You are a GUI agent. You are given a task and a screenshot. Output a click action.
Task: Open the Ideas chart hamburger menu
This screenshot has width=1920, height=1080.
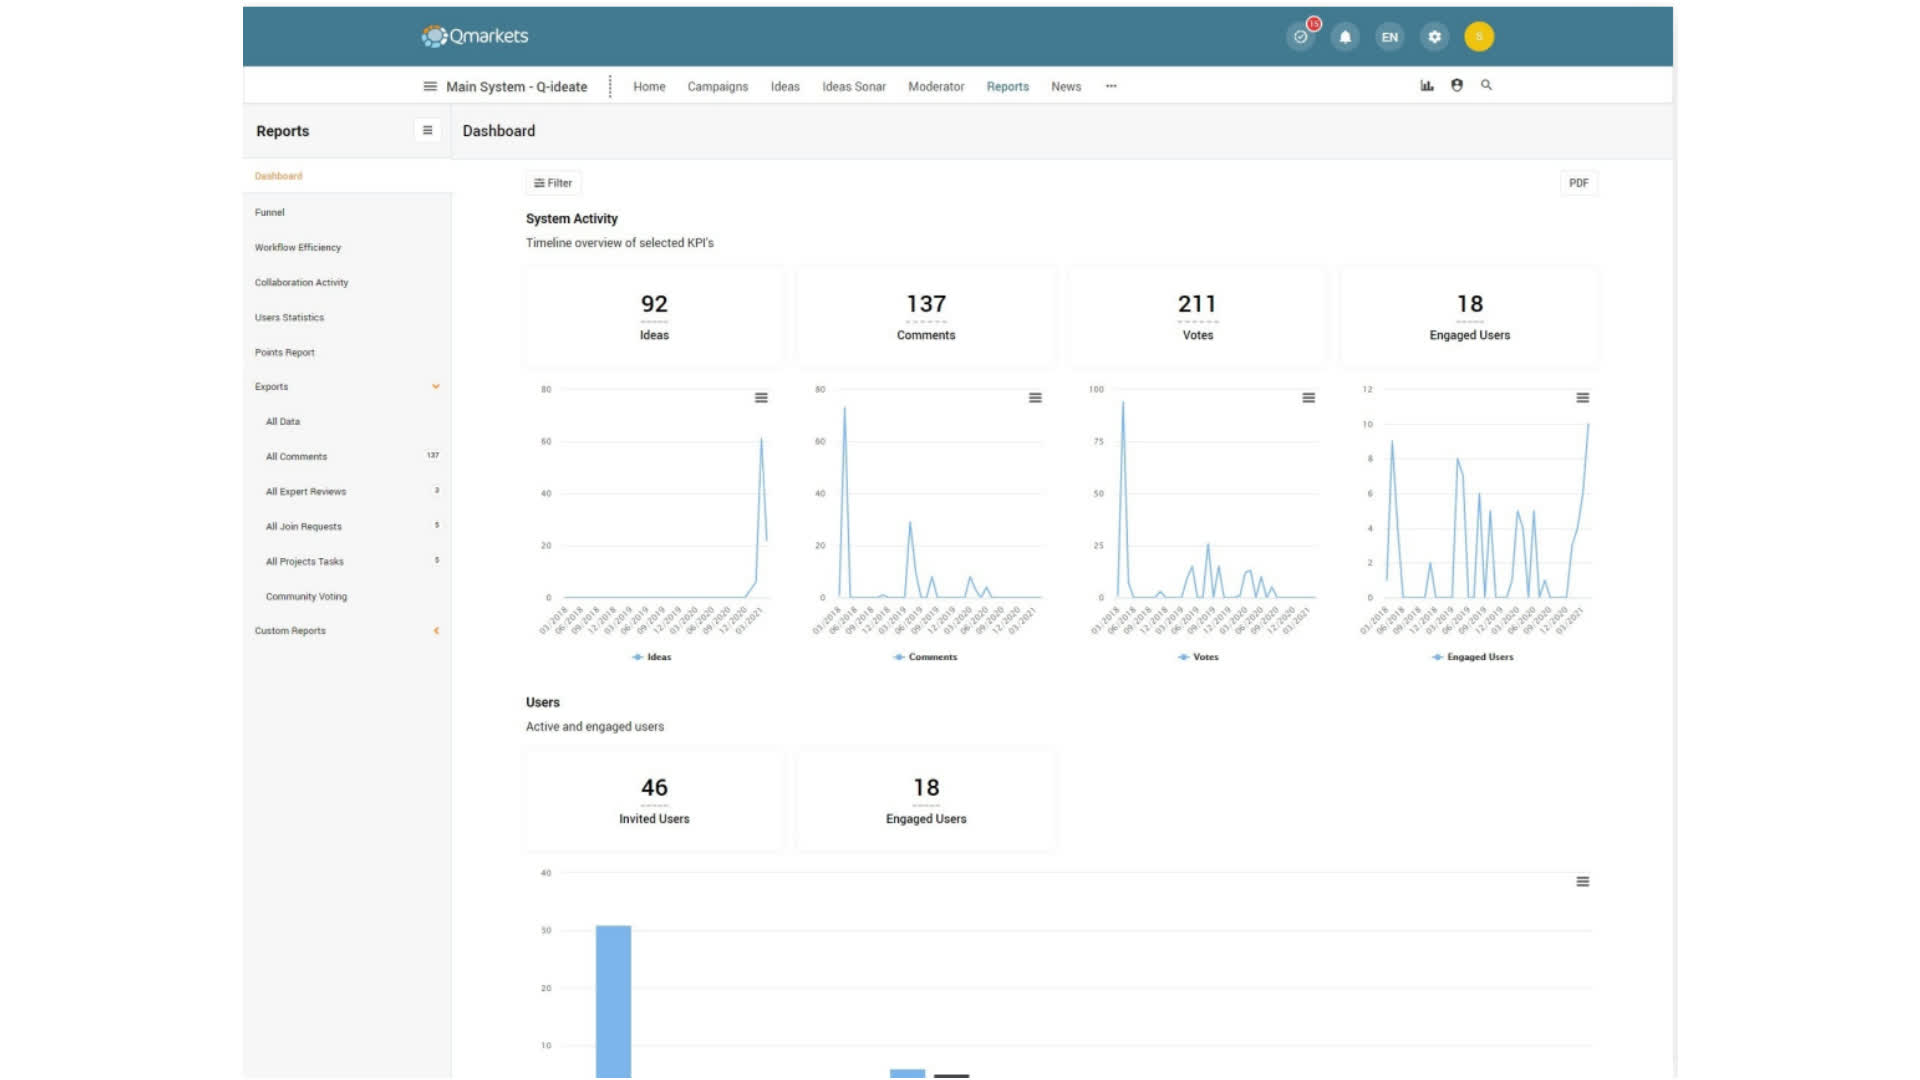pos(761,398)
